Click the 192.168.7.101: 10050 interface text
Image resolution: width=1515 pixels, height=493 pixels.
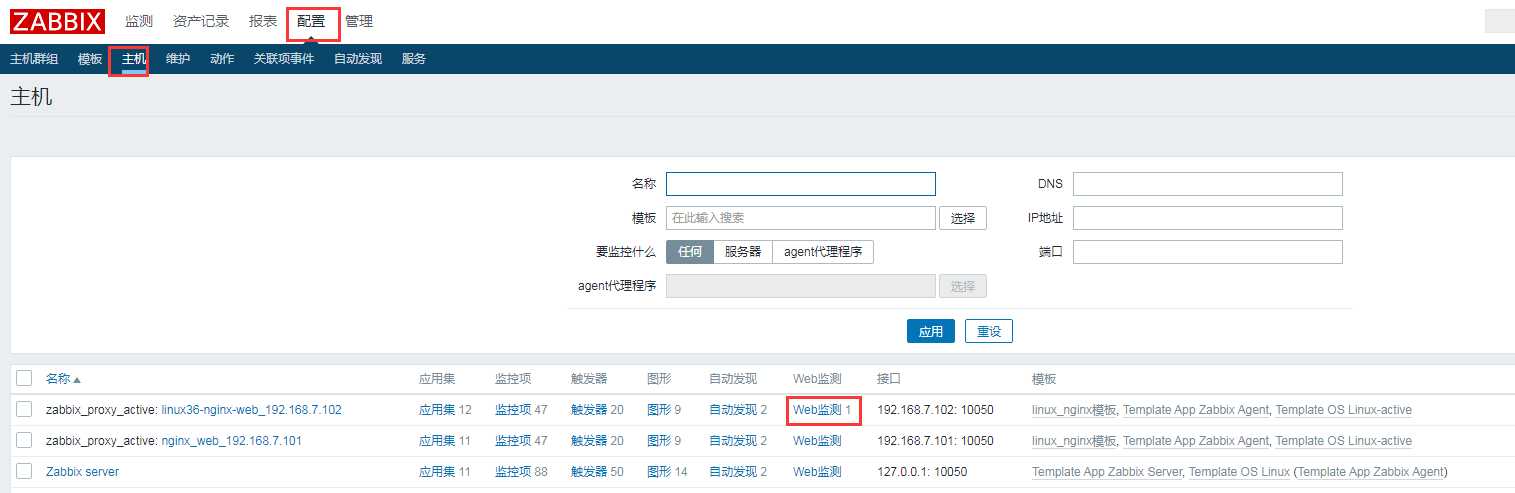pyautogui.click(x=935, y=441)
